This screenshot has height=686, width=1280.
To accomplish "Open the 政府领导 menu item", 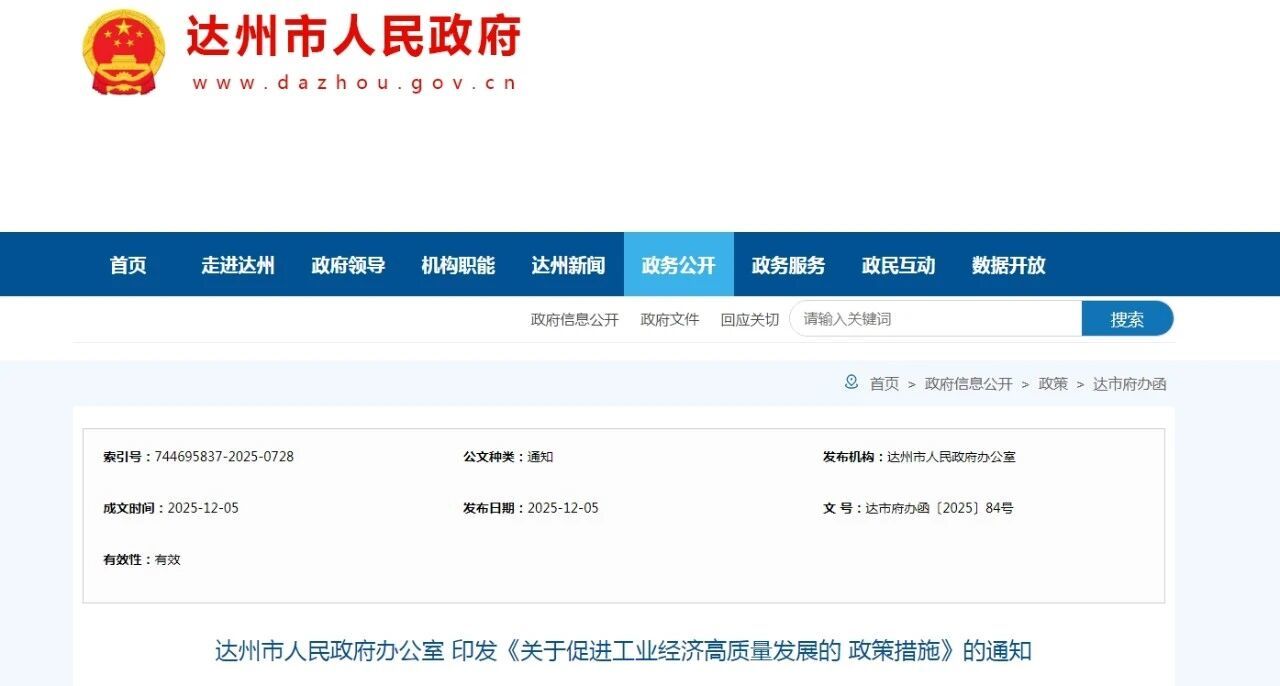I will tap(348, 265).
